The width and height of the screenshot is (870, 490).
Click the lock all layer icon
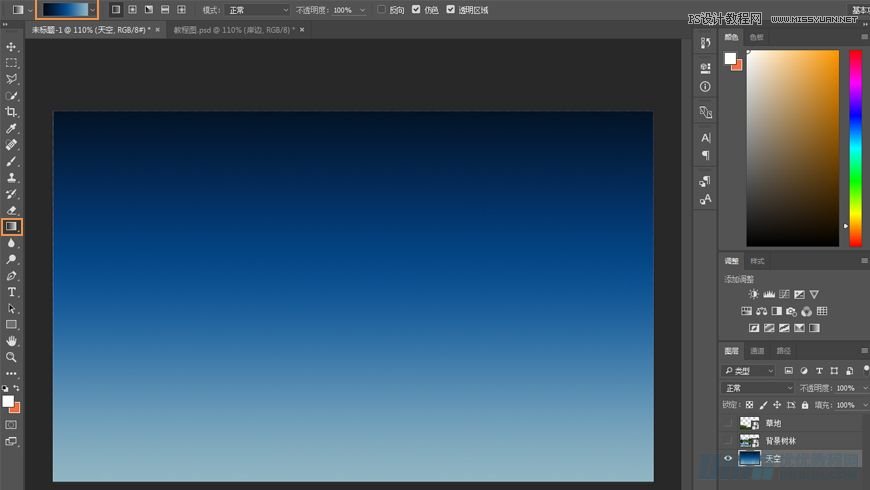click(x=805, y=405)
